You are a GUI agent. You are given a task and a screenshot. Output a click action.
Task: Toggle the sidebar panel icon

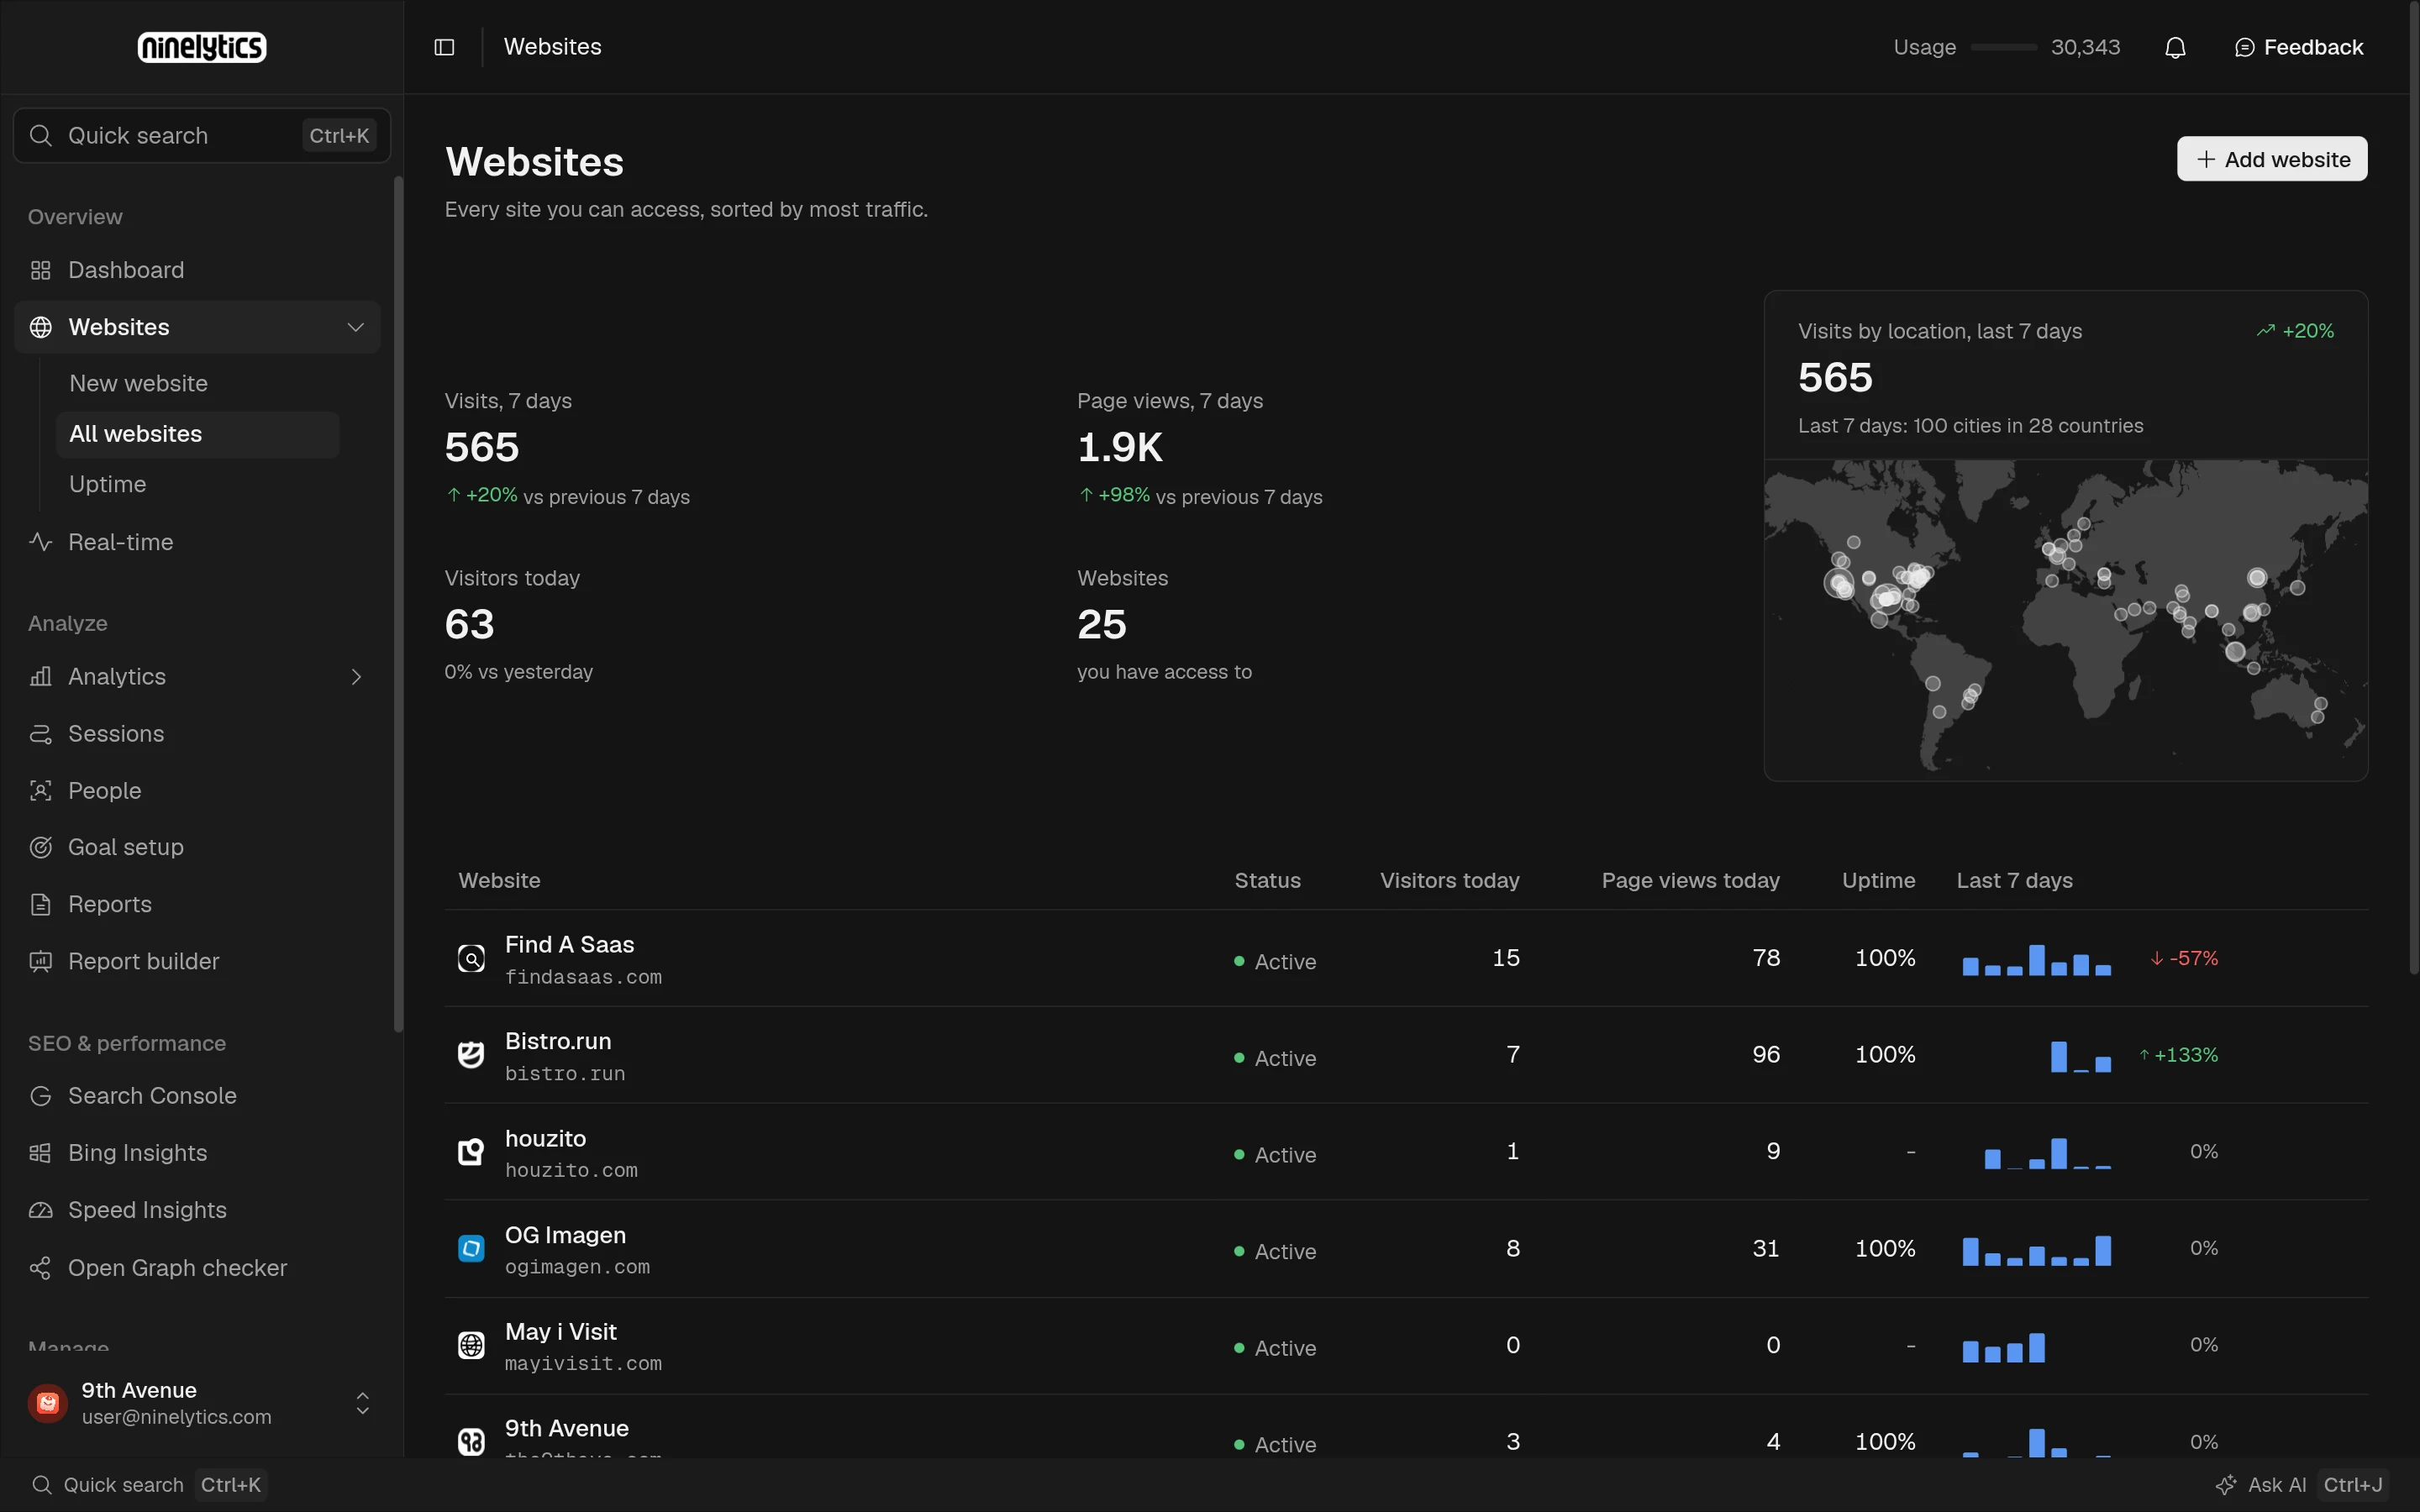pos(444,47)
